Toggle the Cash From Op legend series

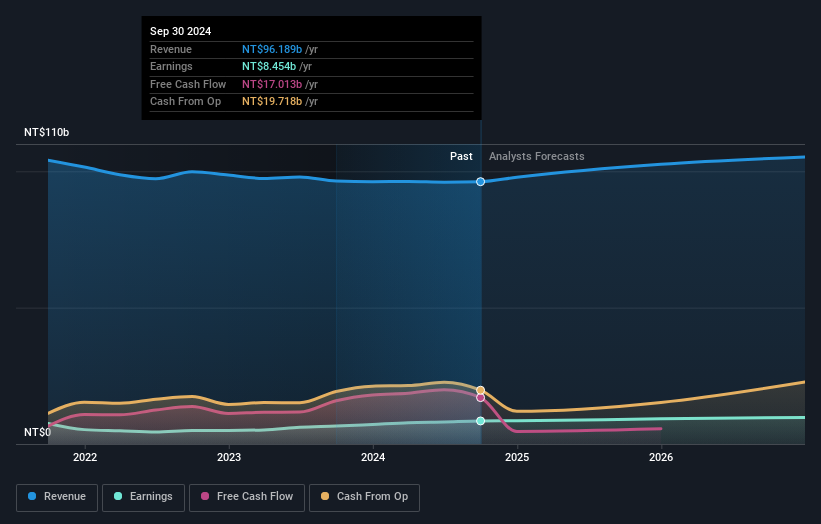tap(364, 497)
